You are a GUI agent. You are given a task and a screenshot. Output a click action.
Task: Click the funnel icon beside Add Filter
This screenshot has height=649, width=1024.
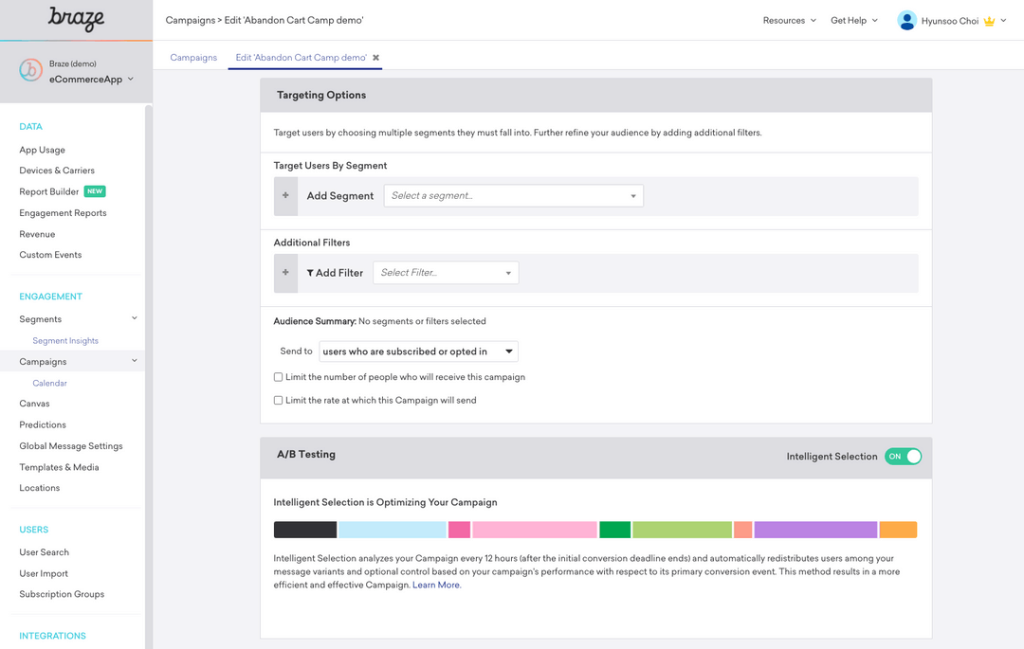[x=310, y=273]
